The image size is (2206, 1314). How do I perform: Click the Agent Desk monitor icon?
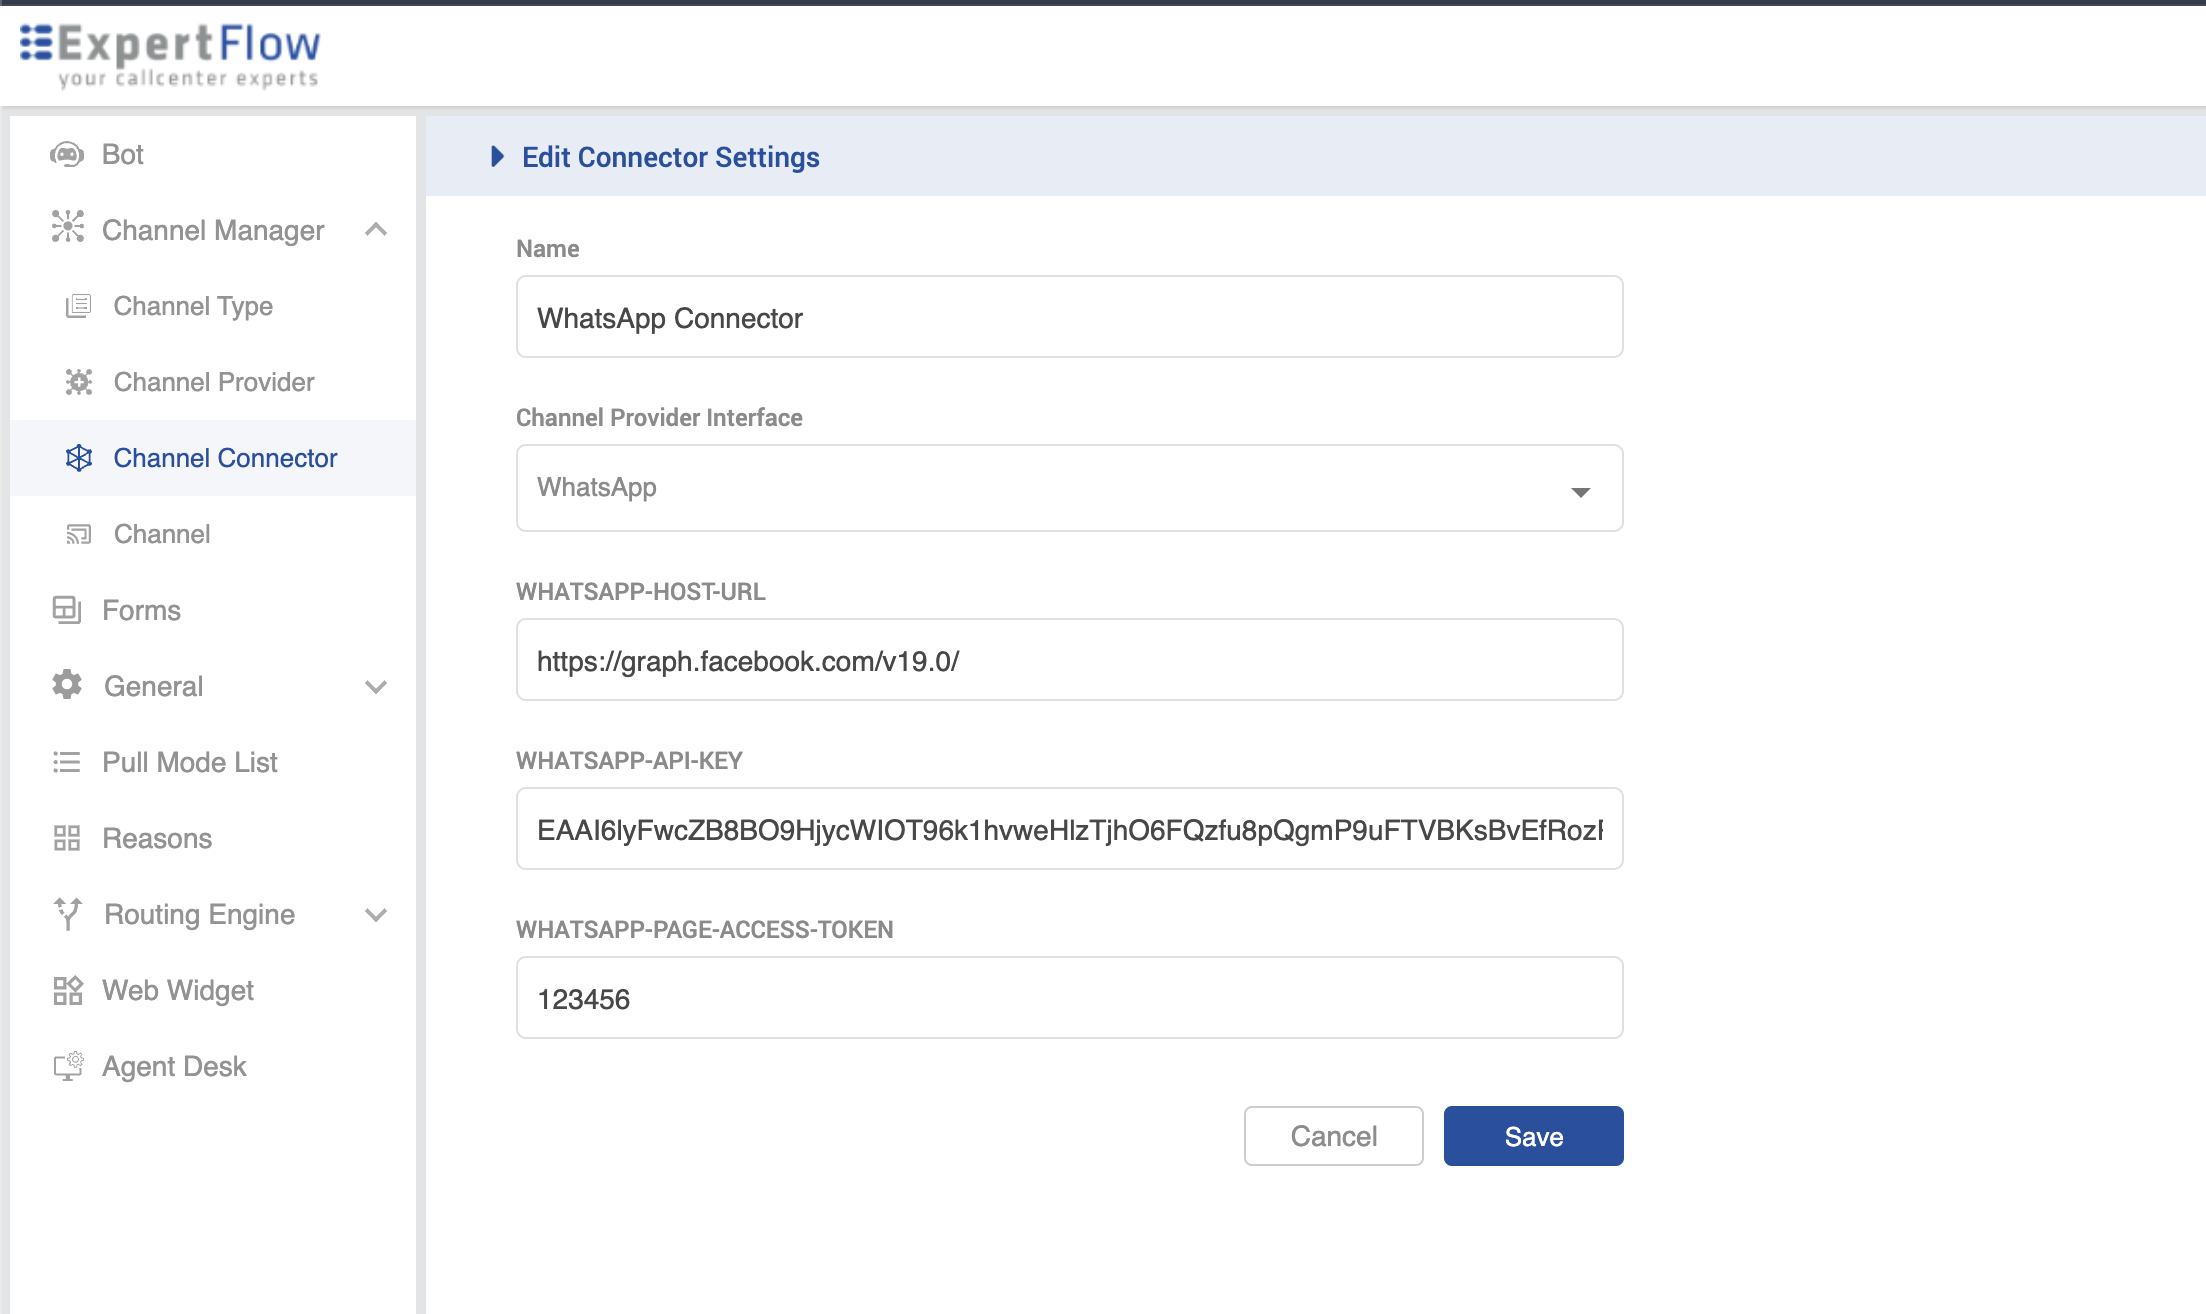67,1066
